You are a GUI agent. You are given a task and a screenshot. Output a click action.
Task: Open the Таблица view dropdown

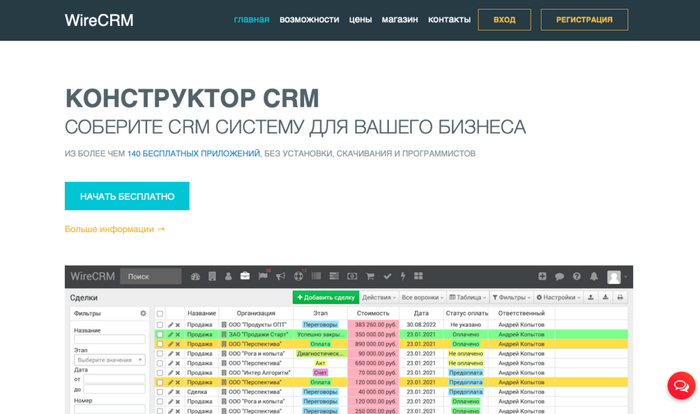pyautogui.click(x=467, y=297)
